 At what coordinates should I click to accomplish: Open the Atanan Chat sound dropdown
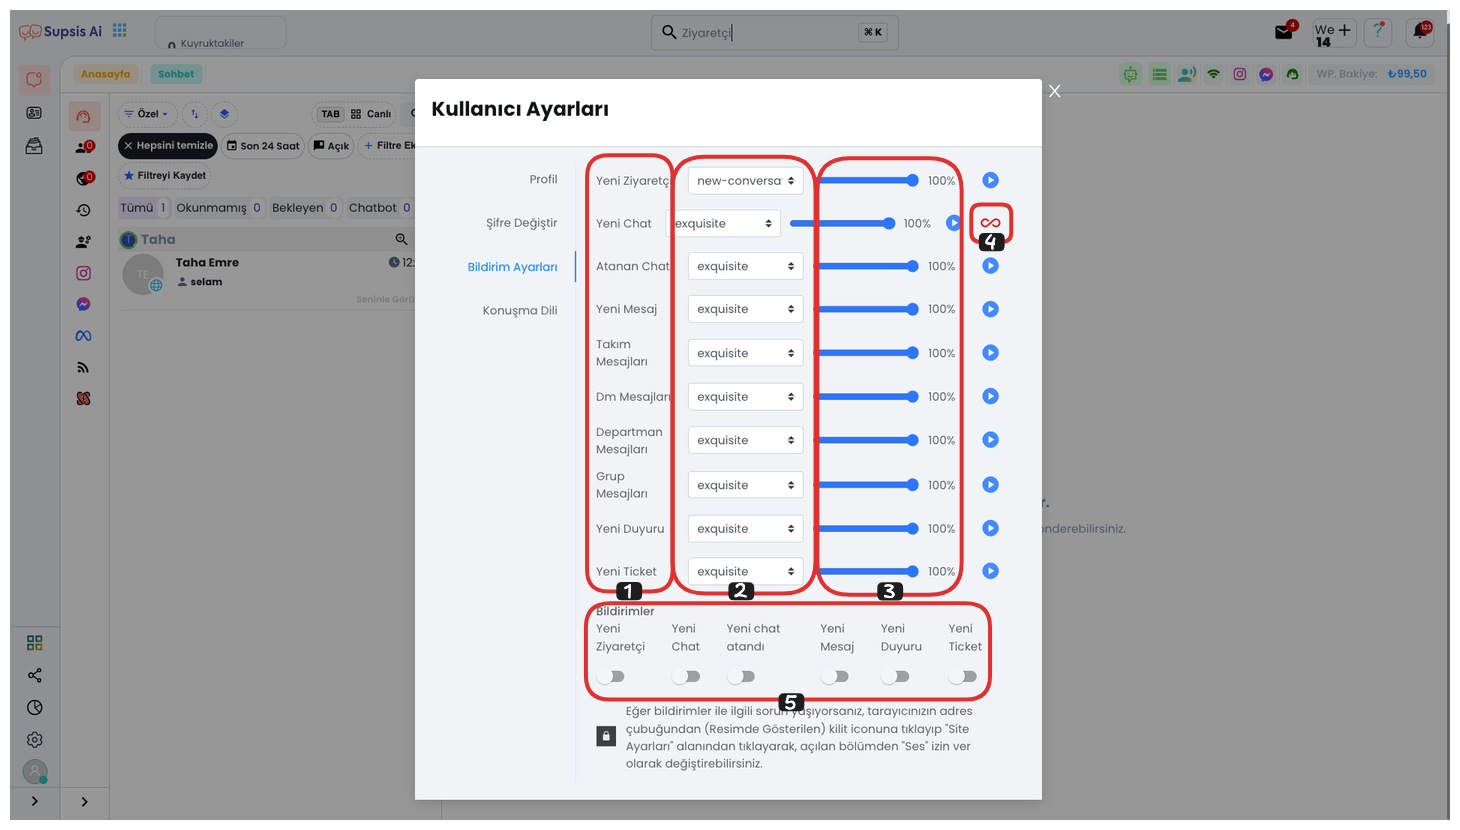click(x=745, y=267)
